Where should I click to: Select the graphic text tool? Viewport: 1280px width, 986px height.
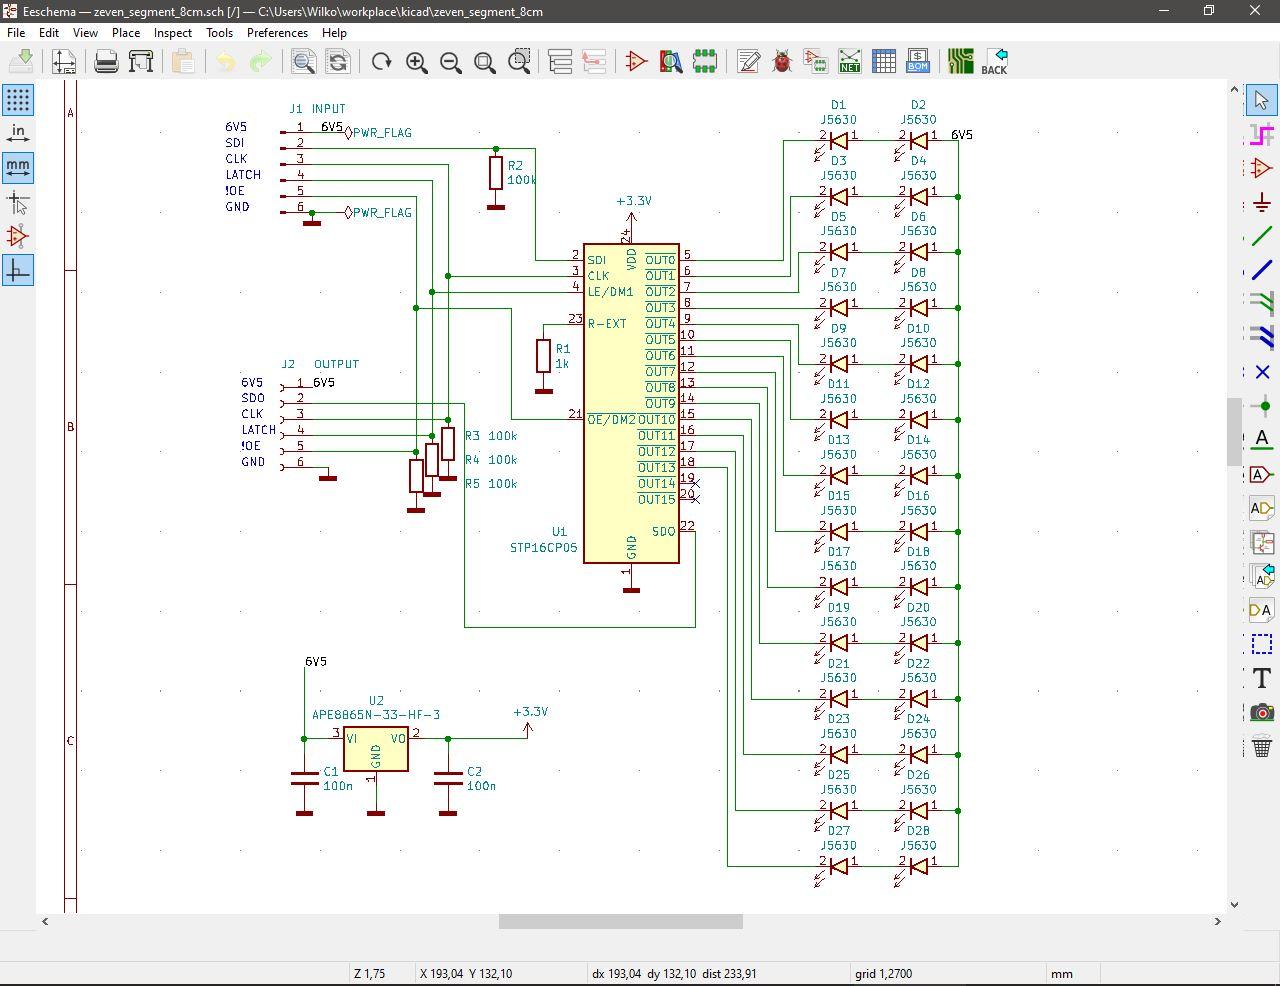pos(1261,678)
